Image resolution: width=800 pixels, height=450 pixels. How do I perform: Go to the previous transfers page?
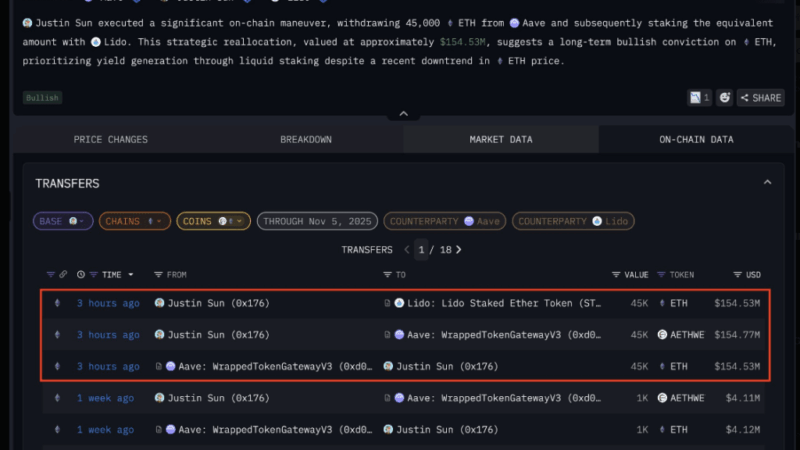[407, 249]
